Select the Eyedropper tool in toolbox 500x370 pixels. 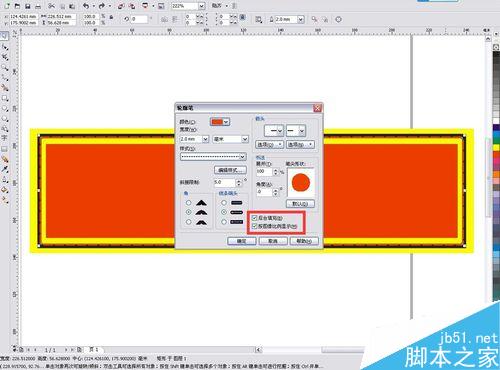pyautogui.click(x=5, y=169)
